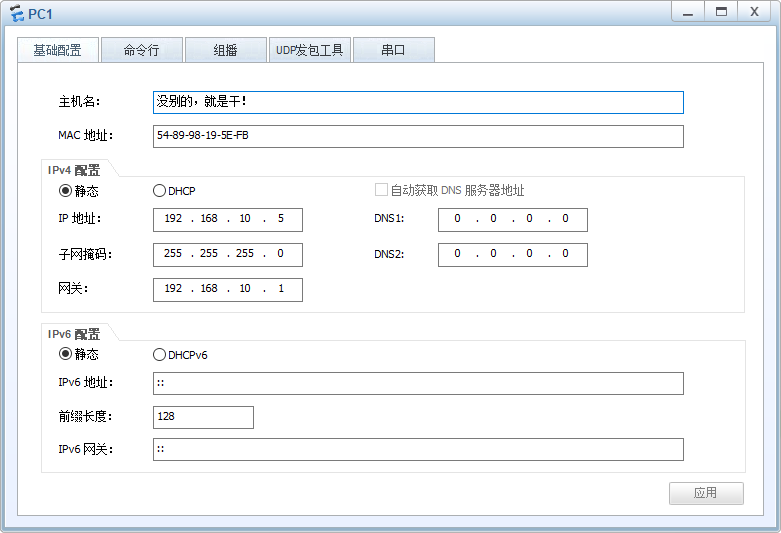Viewport: 781px width, 533px height.
Task: Click the 子网掩码 field 255.255.255.0
Action: [228, 255]
